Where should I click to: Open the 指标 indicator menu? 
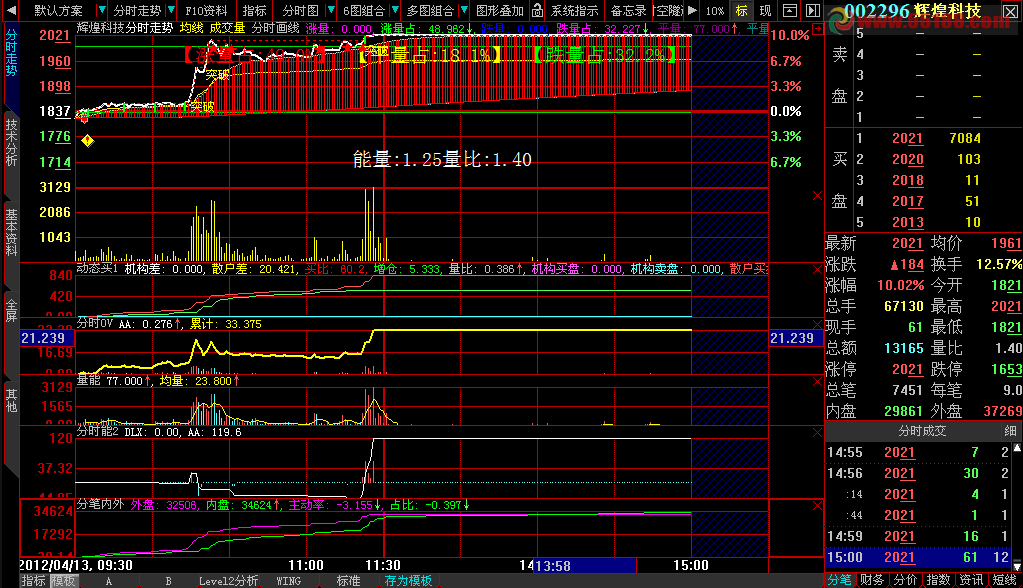tap(254, 10)
